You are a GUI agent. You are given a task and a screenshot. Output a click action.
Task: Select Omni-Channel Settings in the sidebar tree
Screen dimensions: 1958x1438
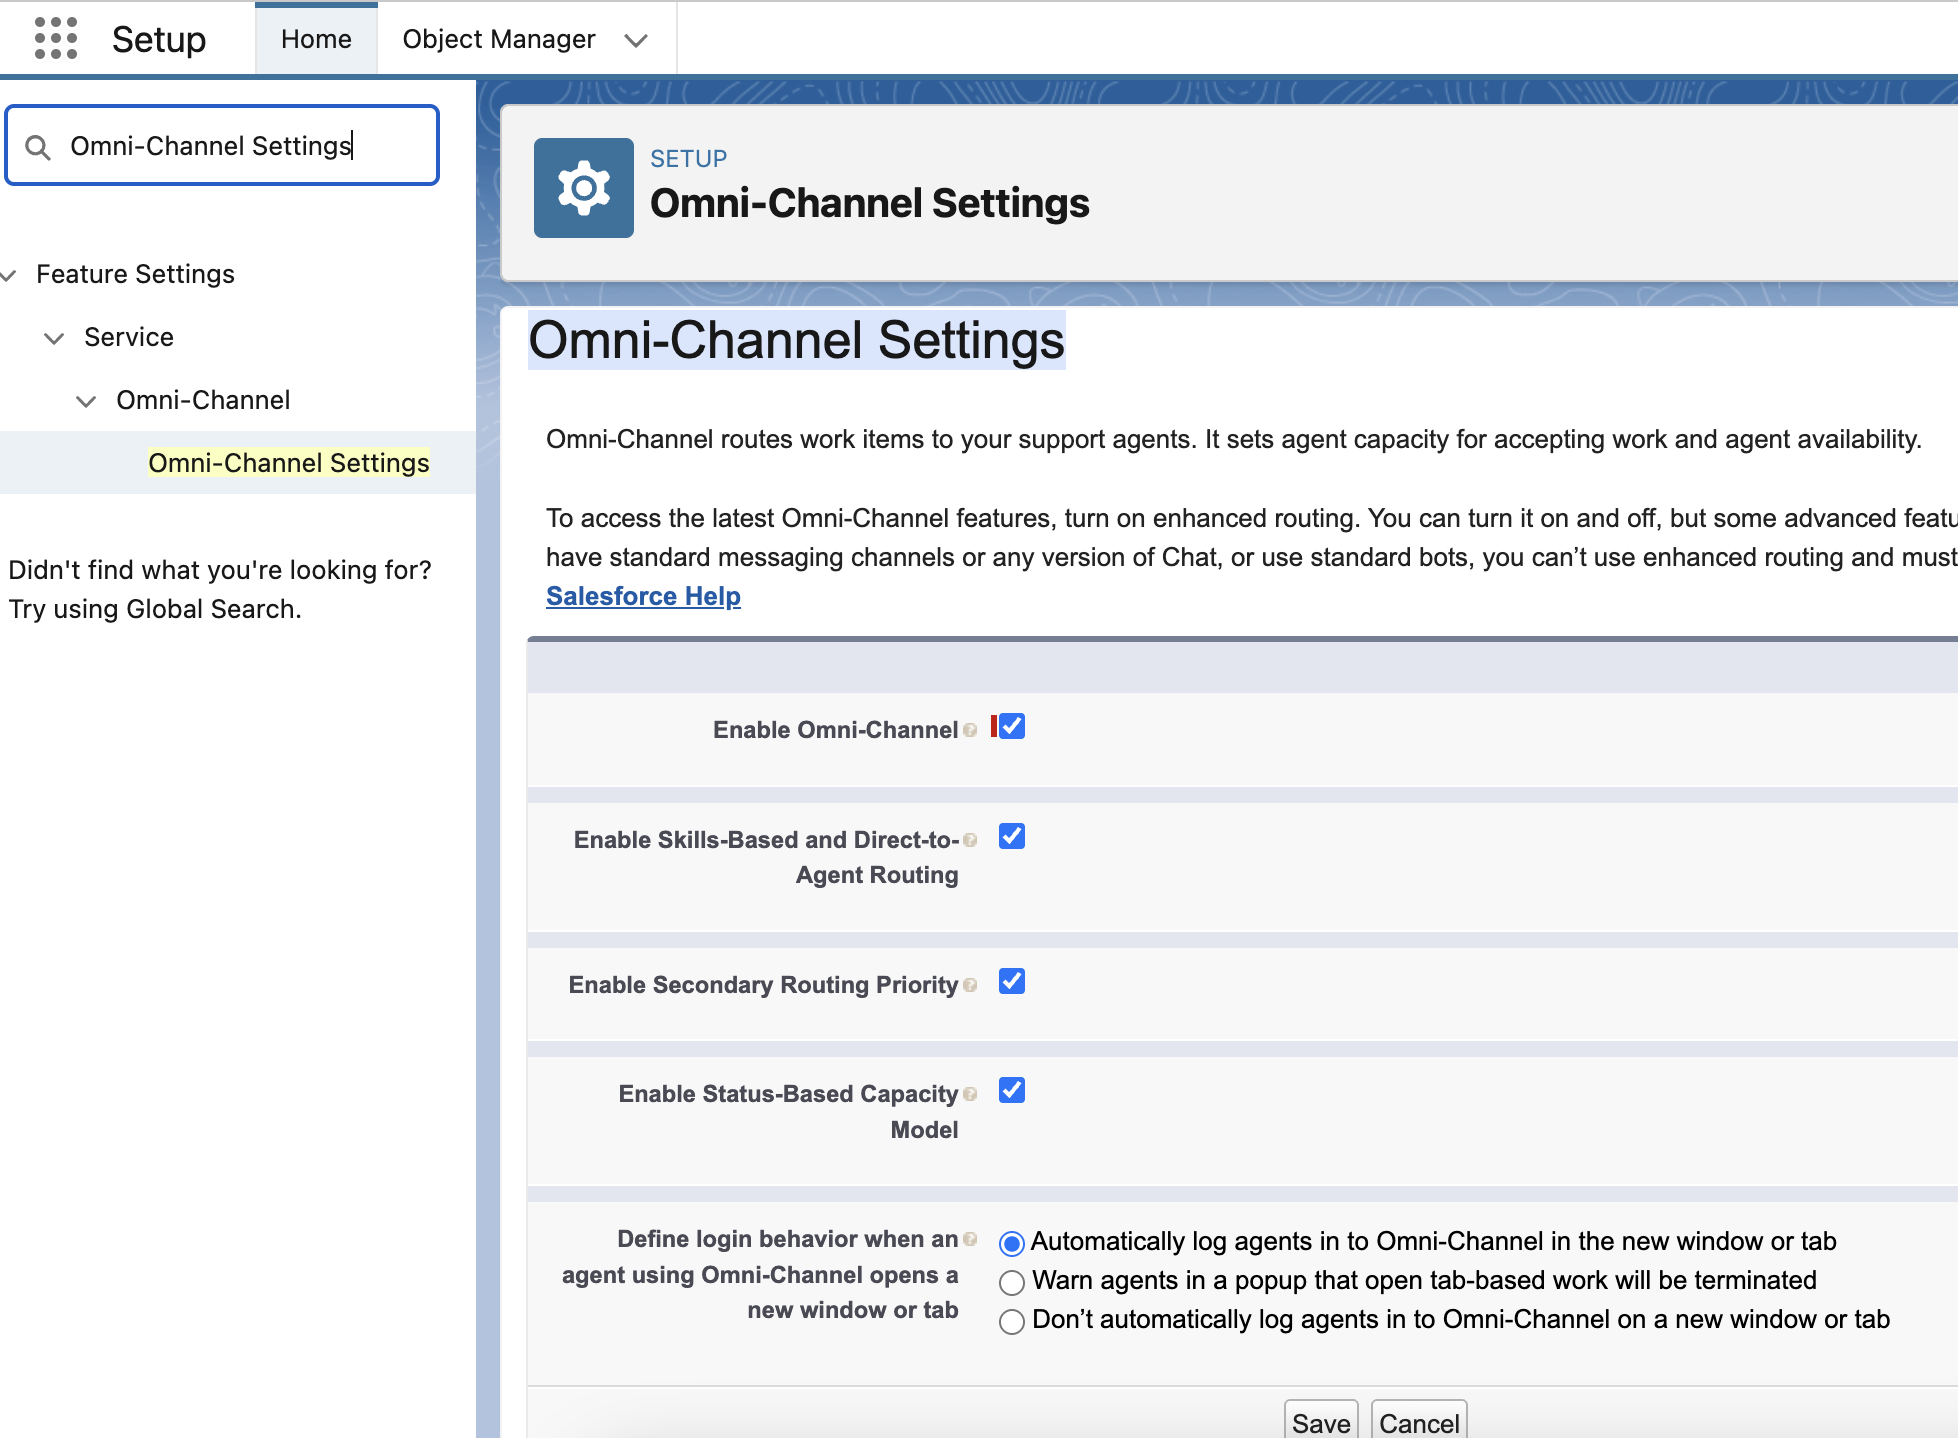click(x=288, y=463)
